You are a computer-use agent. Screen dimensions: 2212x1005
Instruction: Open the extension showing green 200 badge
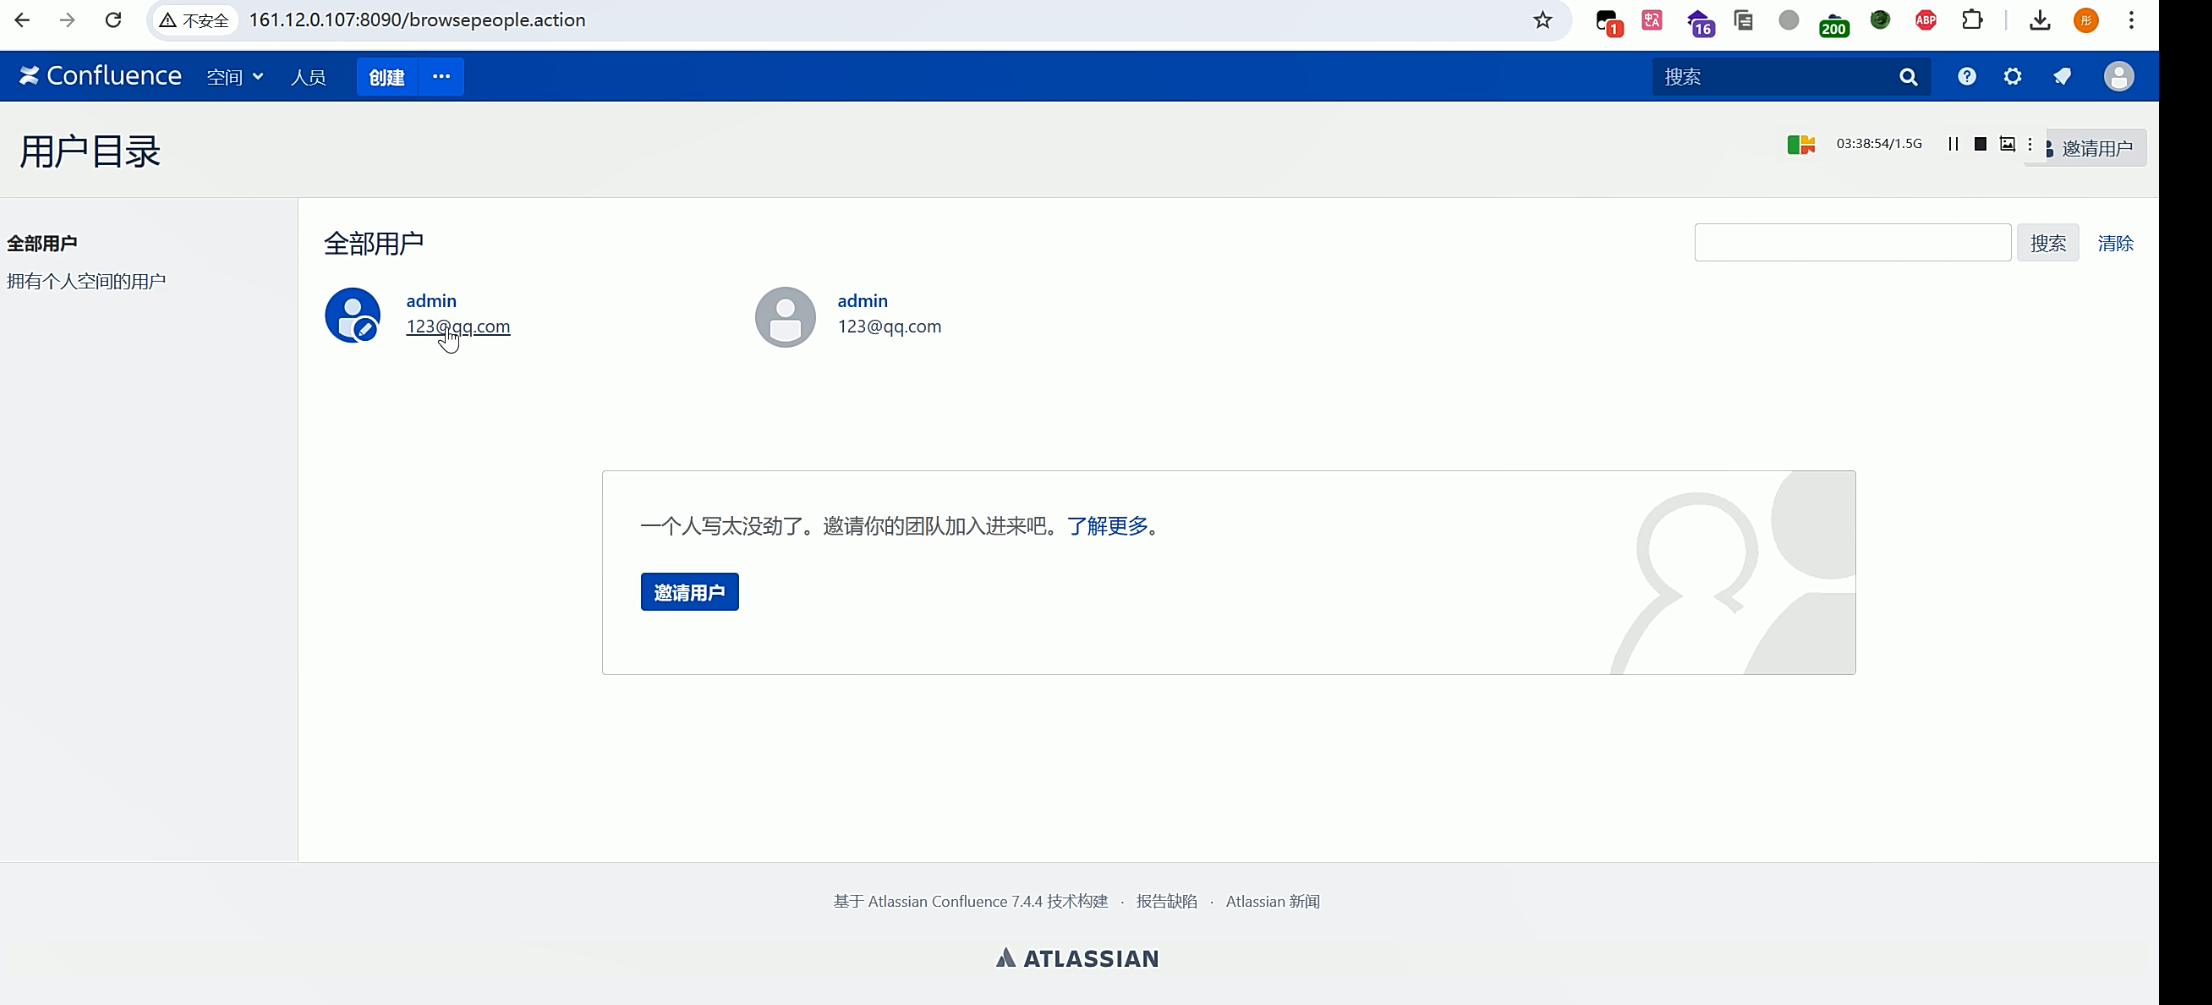pos(1834,23)
